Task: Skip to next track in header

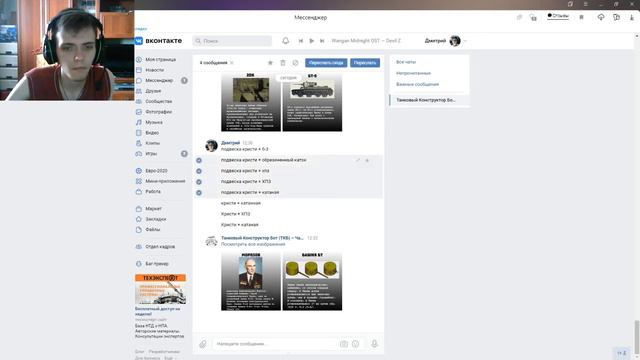Action: point(322,41)
